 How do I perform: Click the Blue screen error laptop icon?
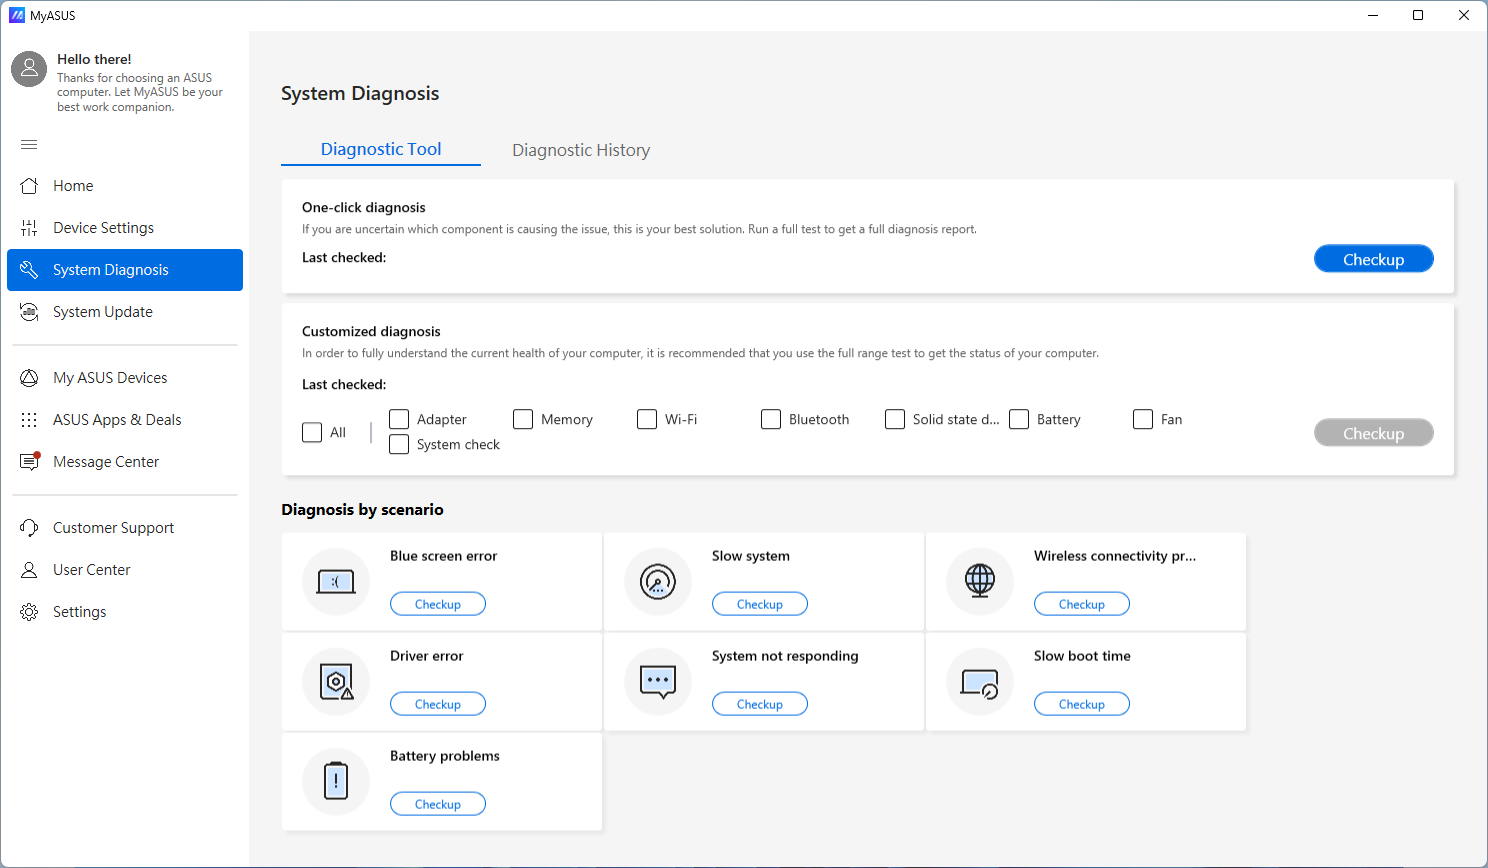336,581
